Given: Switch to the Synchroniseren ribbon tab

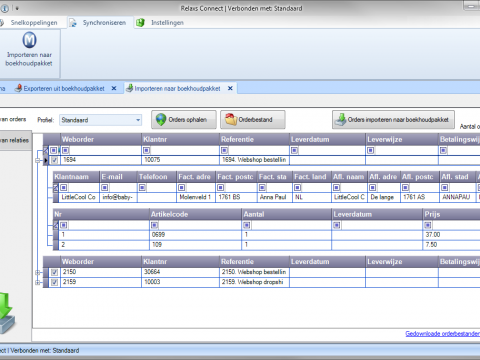Looking at the screenshot, I should point(100,23).
